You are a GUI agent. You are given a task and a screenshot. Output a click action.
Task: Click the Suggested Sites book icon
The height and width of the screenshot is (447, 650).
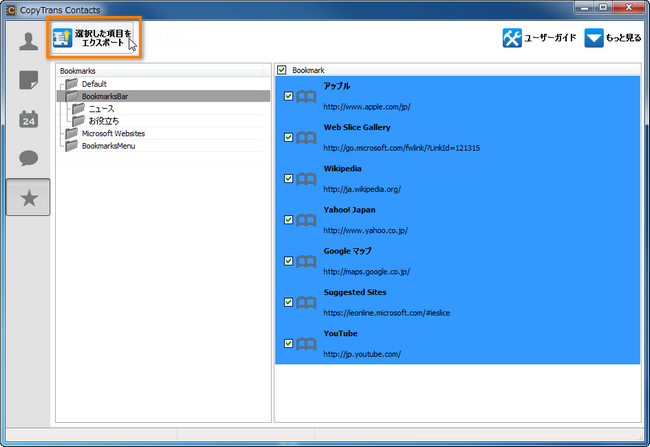[306, 302]
